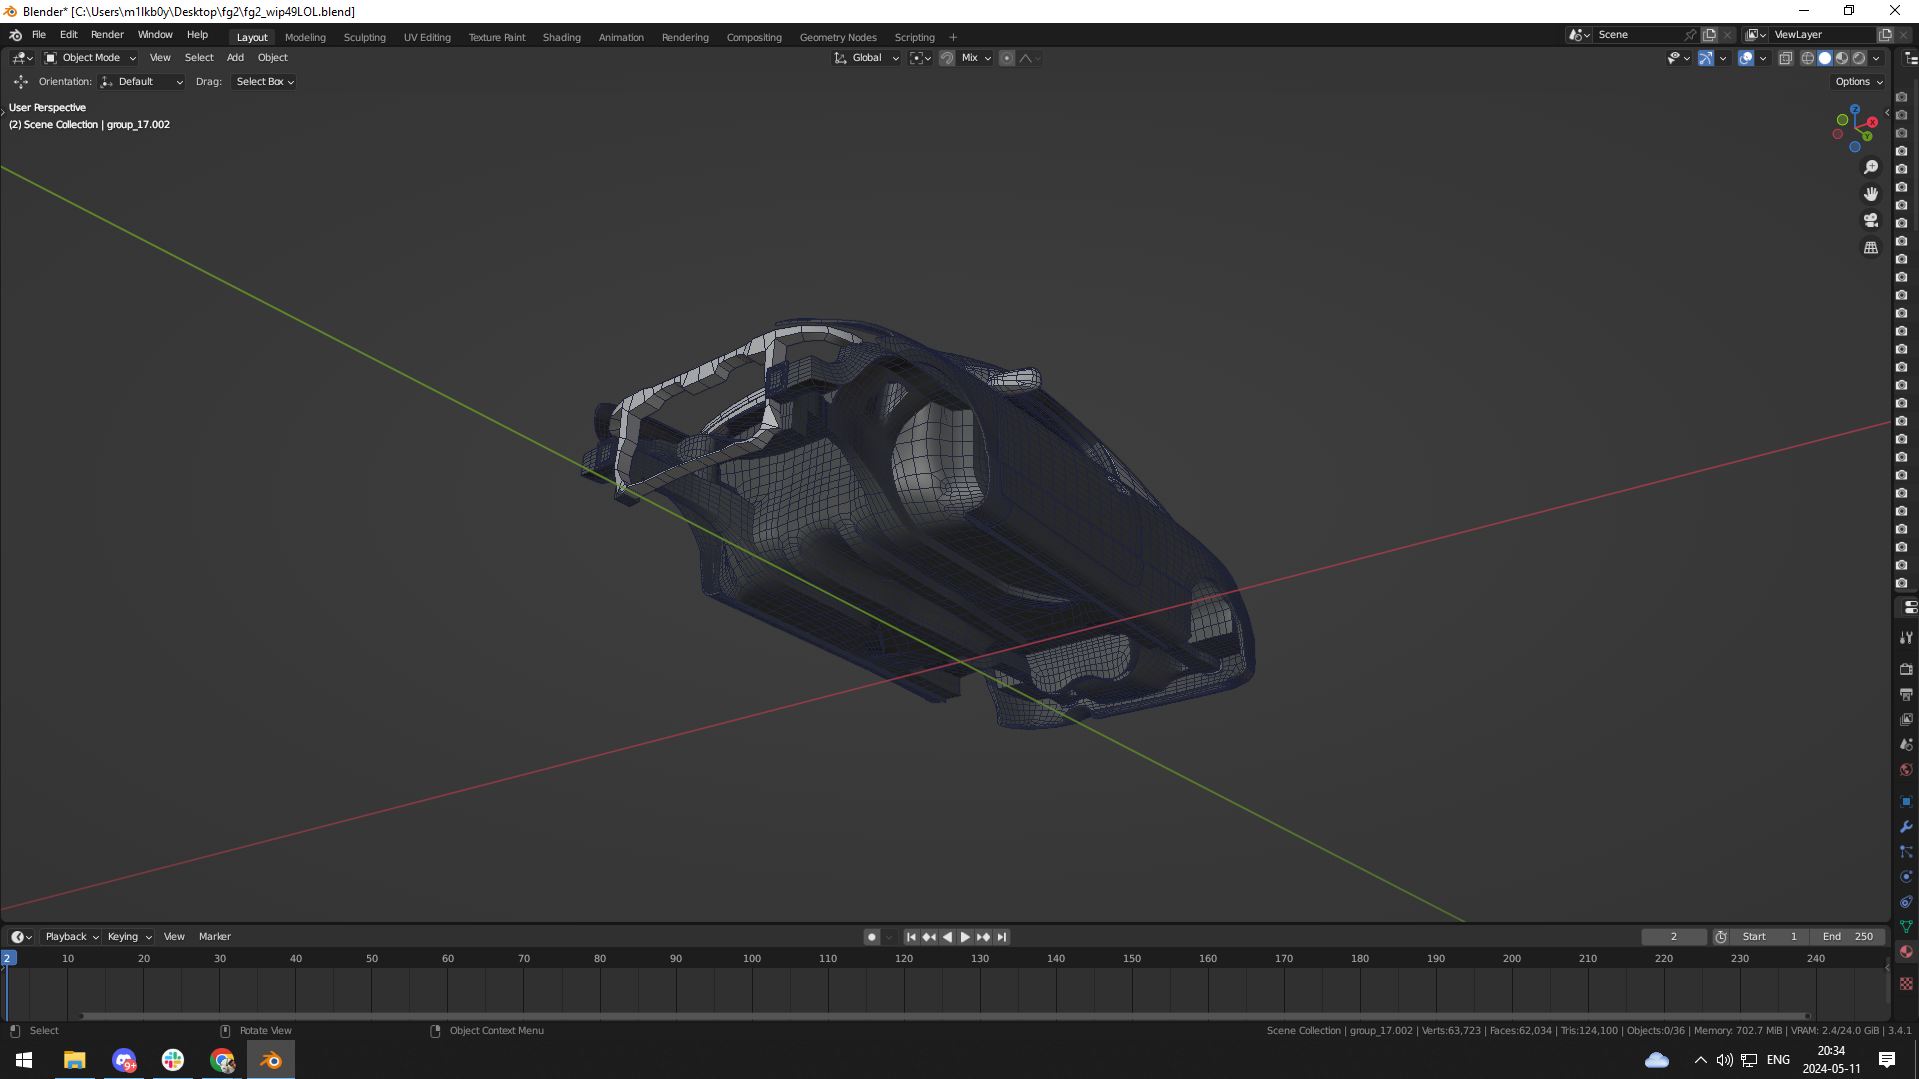Viewport: 1919px width, 1079px height.
Task: Expand the Options dropdown in the viewport
Action: tap(1858, 82)
